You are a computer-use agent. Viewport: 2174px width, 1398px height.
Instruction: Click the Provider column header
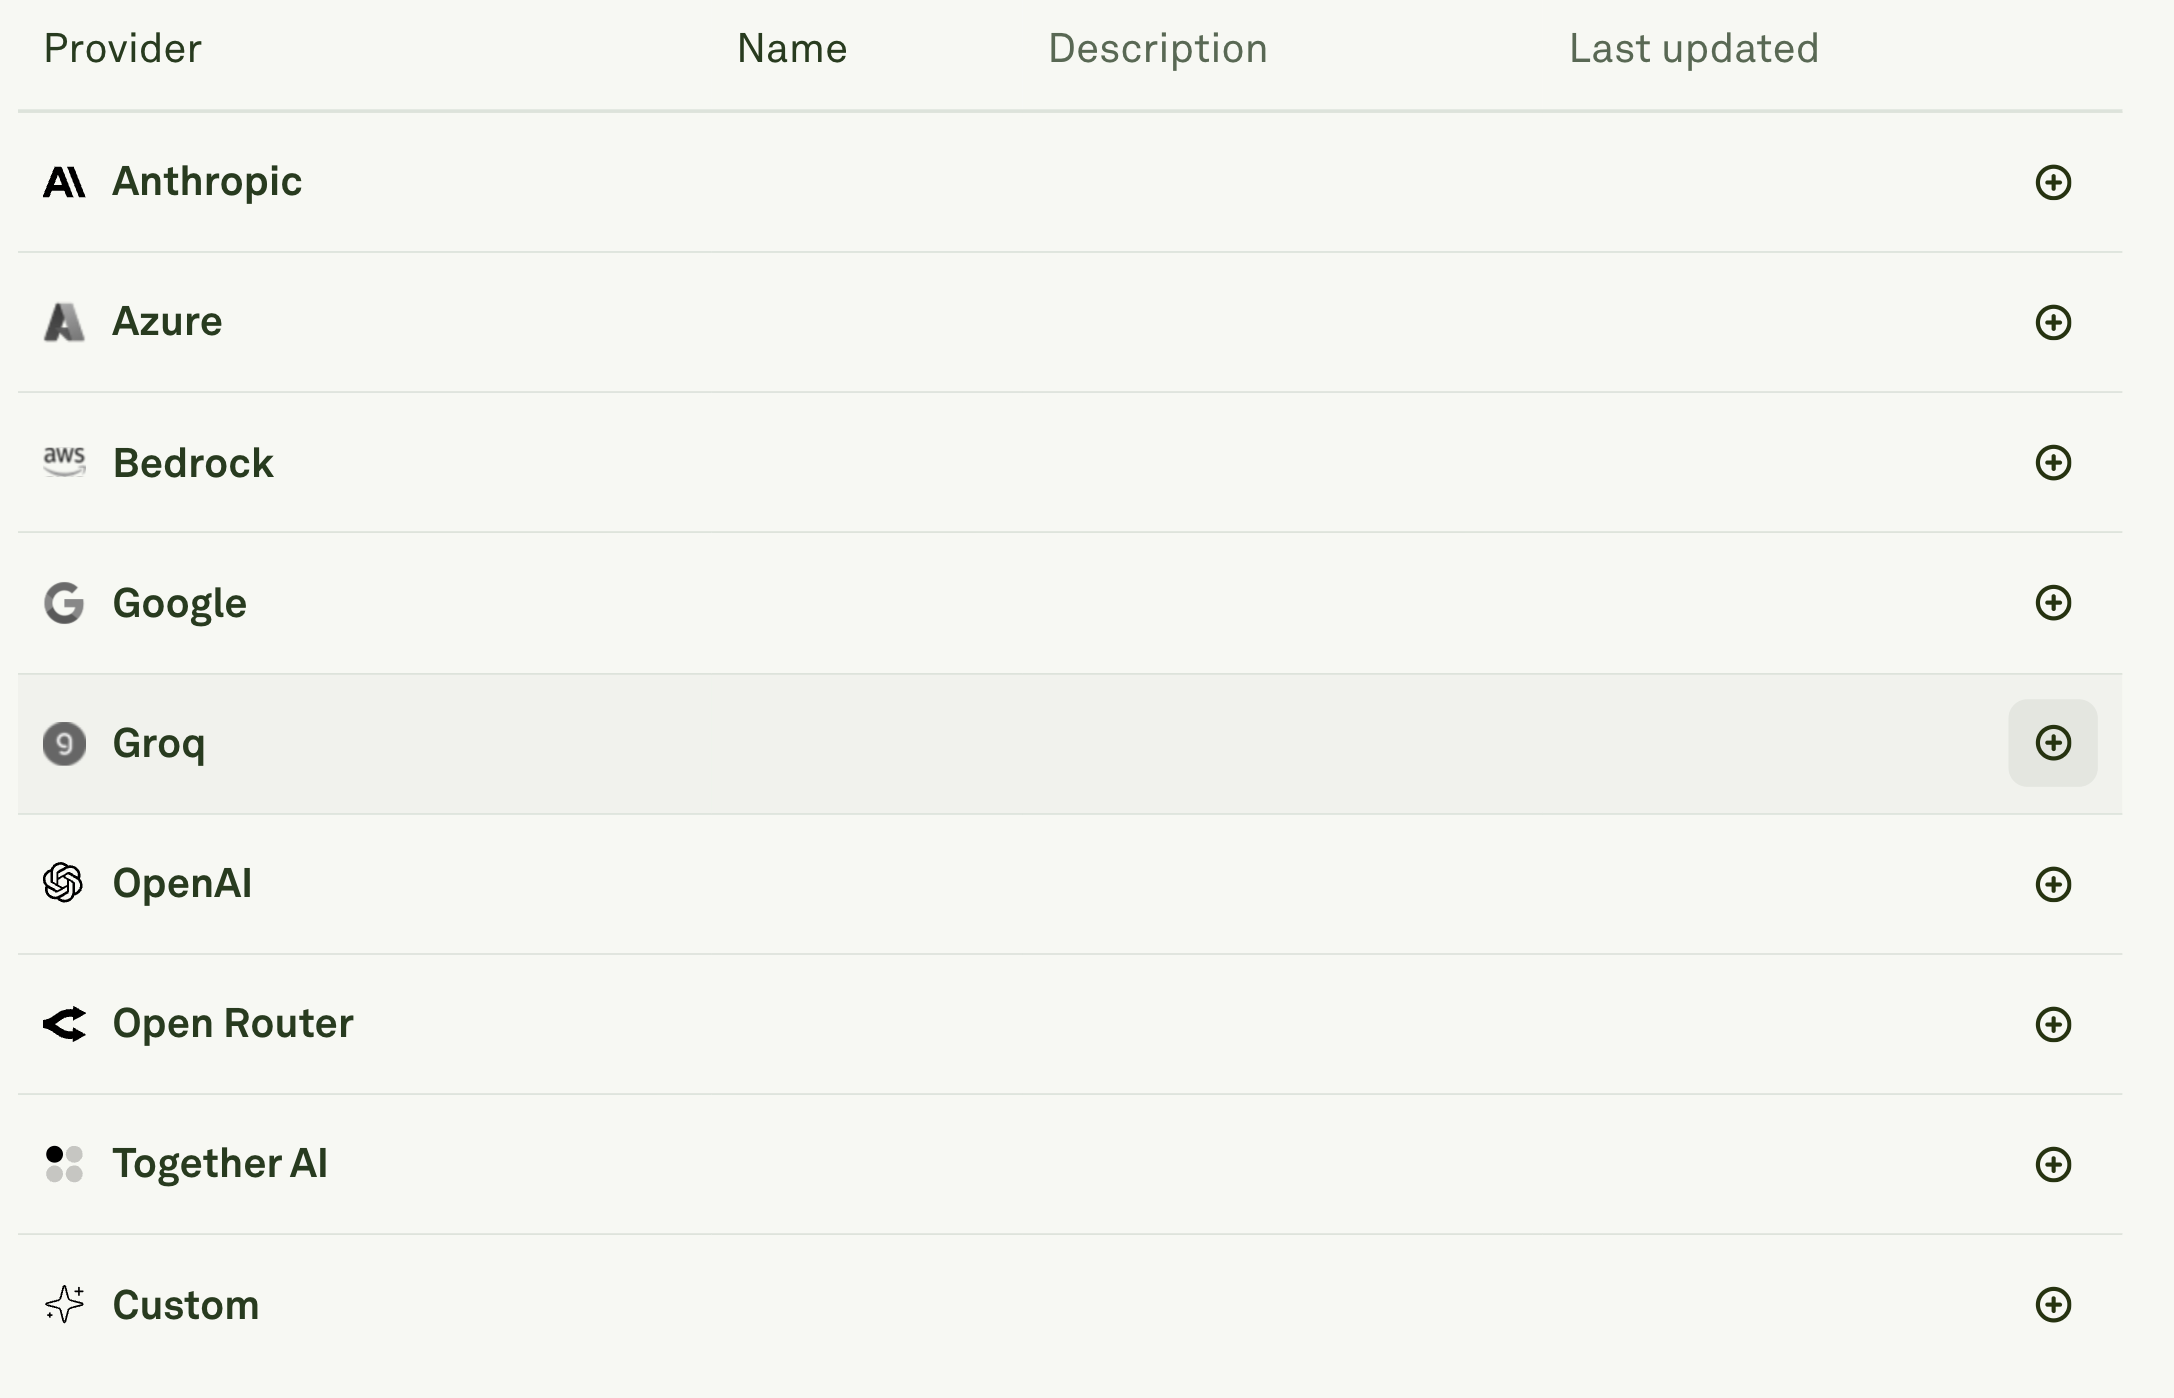[x=123, y=47]
